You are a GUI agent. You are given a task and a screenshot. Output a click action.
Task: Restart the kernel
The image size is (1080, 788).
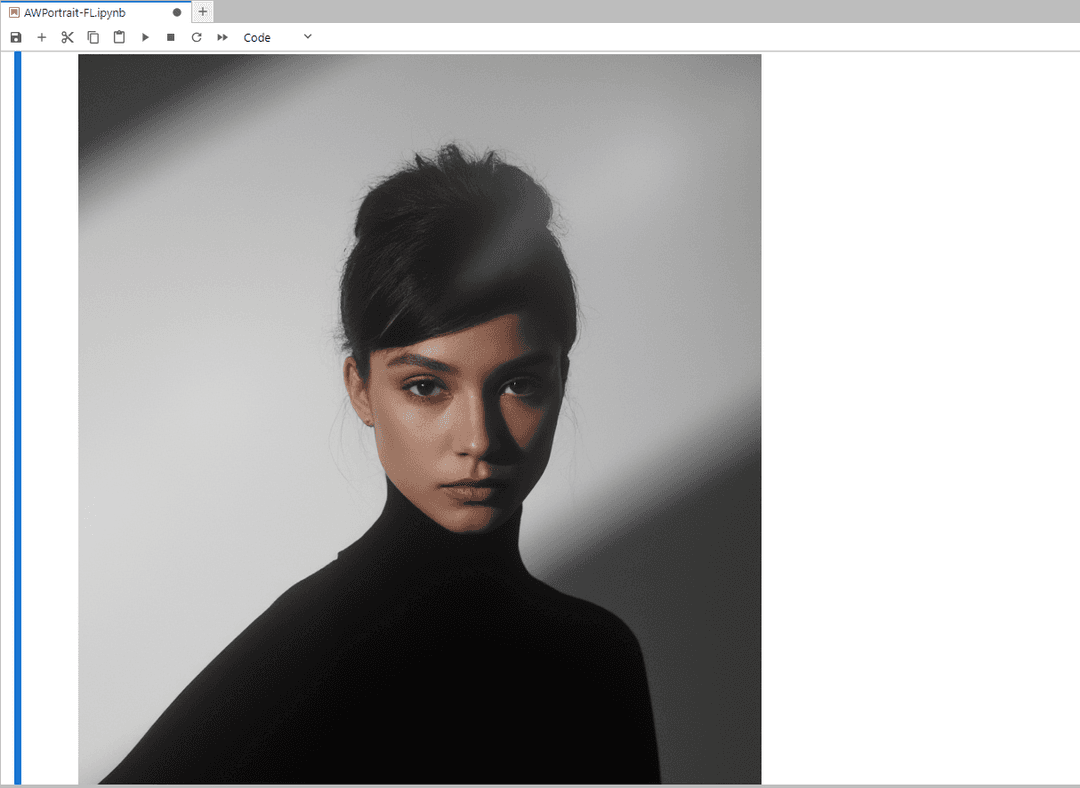tap(196, 37)
